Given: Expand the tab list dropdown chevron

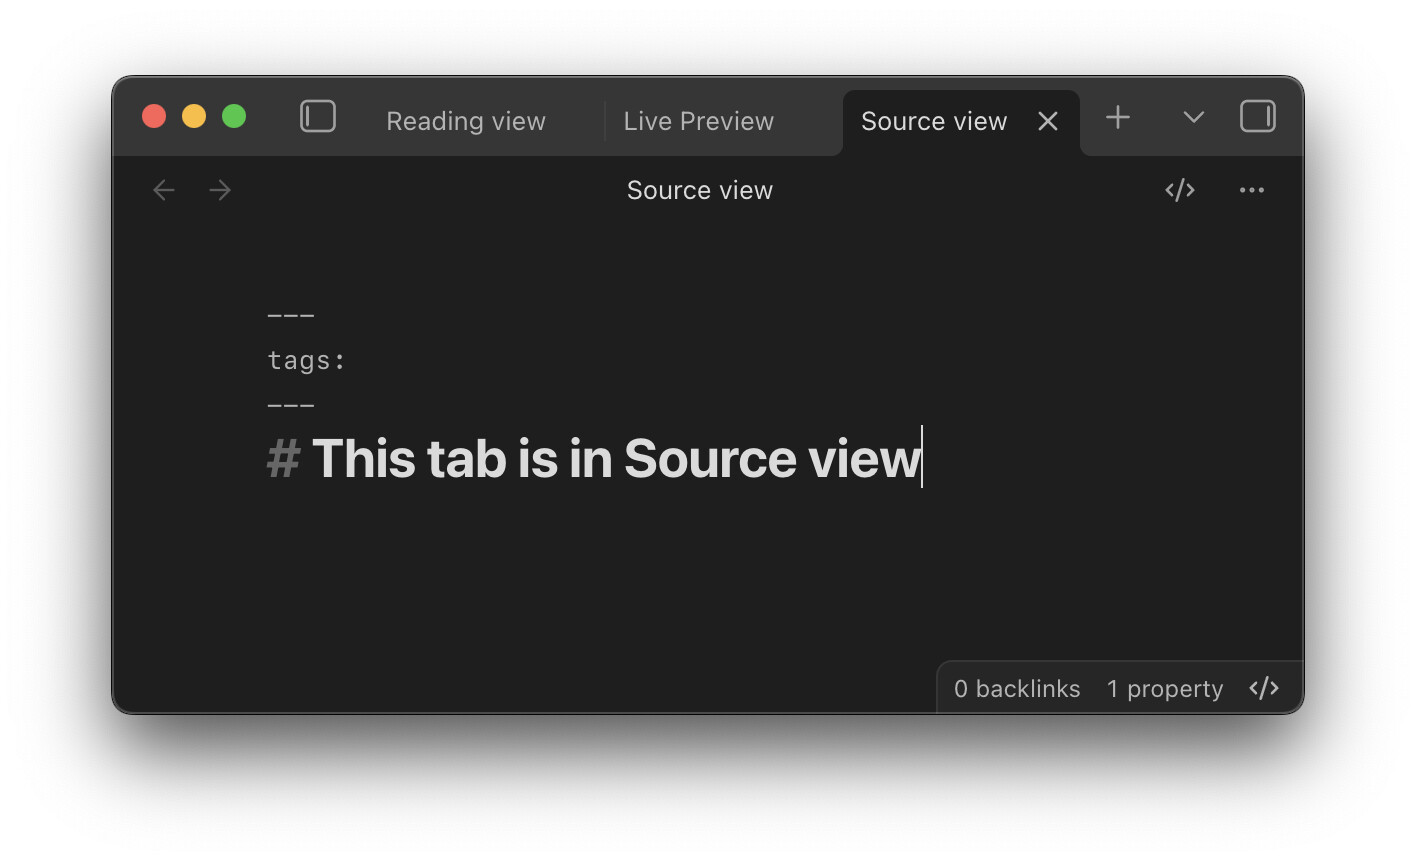Looking at the screenshot, I should 1193,117.
